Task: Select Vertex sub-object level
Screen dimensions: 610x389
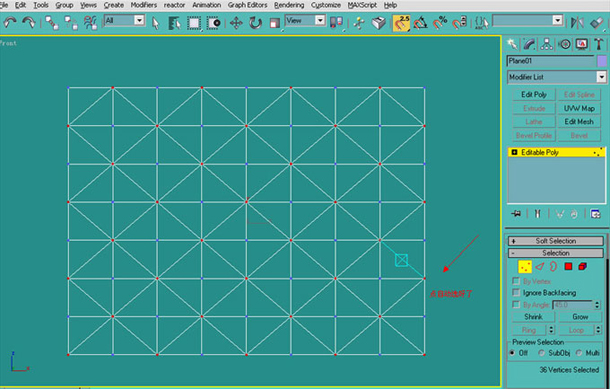Action: click(525, 267)
